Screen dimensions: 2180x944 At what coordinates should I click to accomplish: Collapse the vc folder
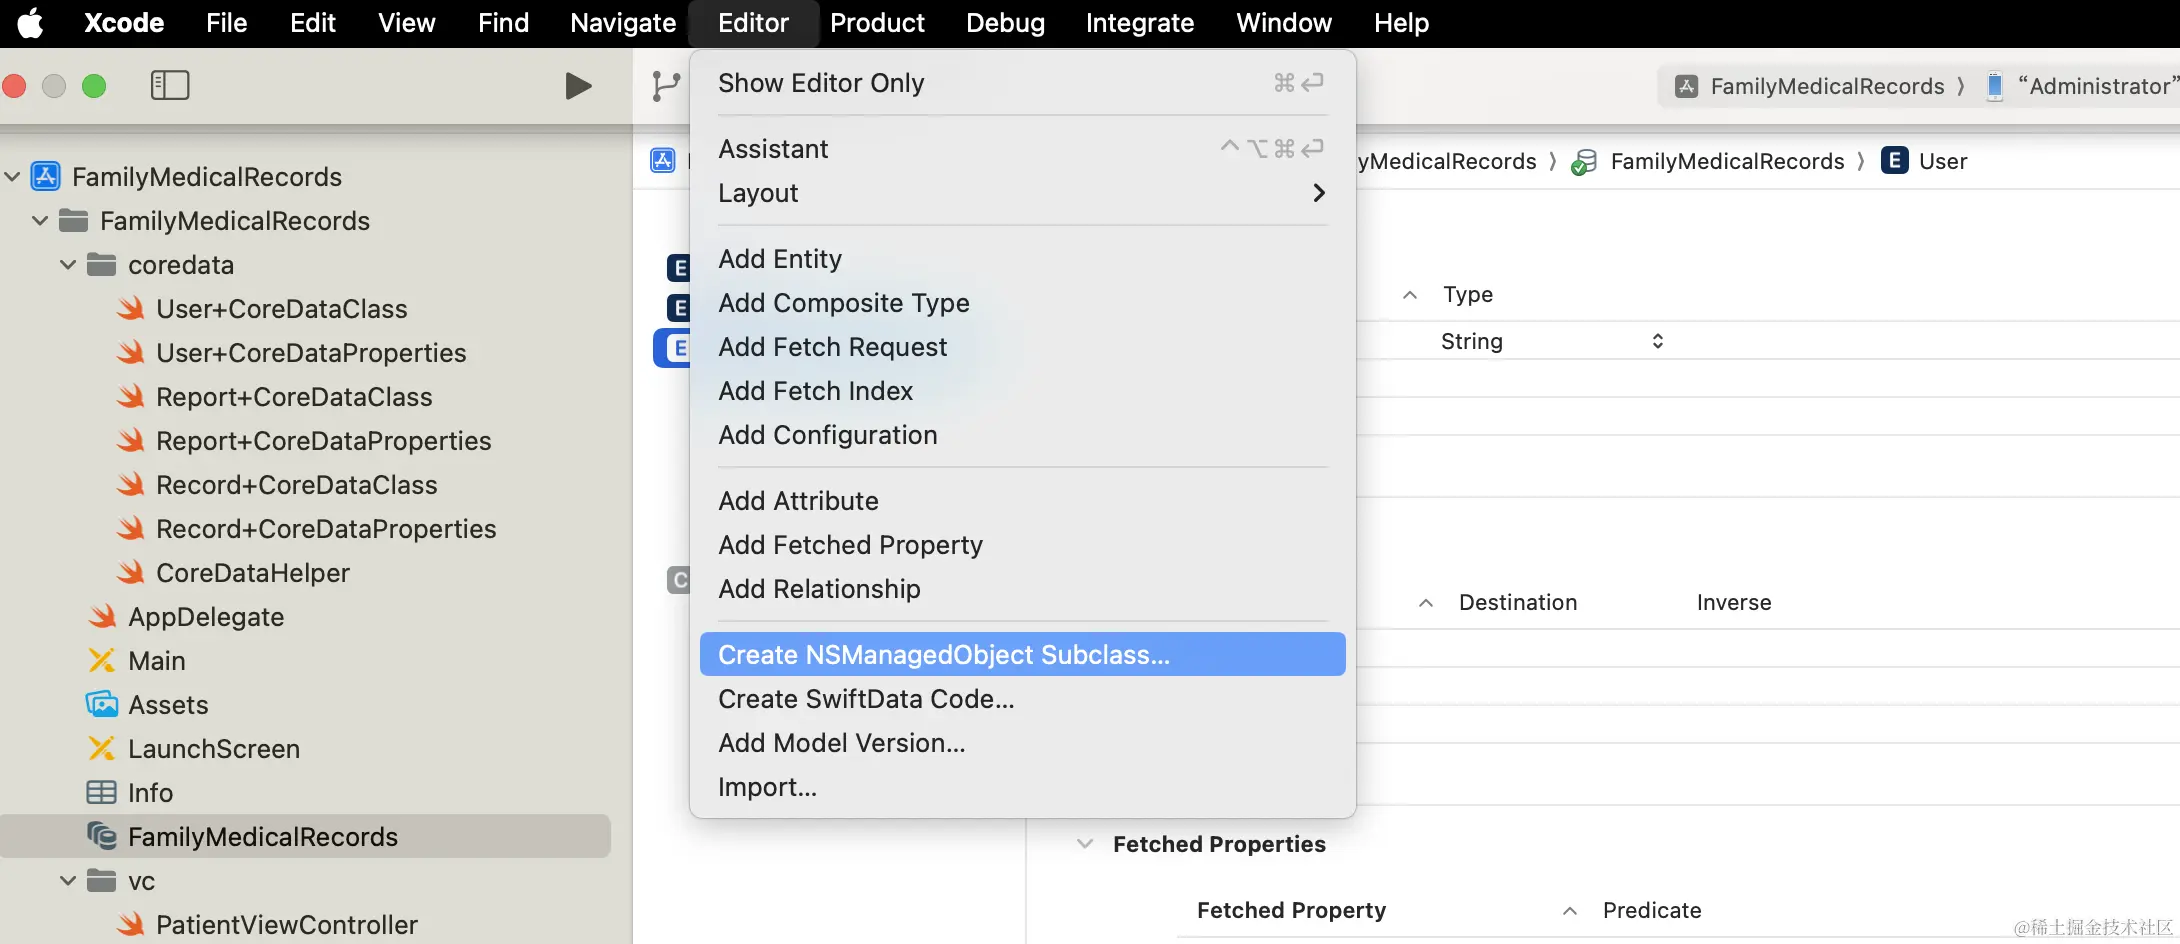[x=68, y=881]
